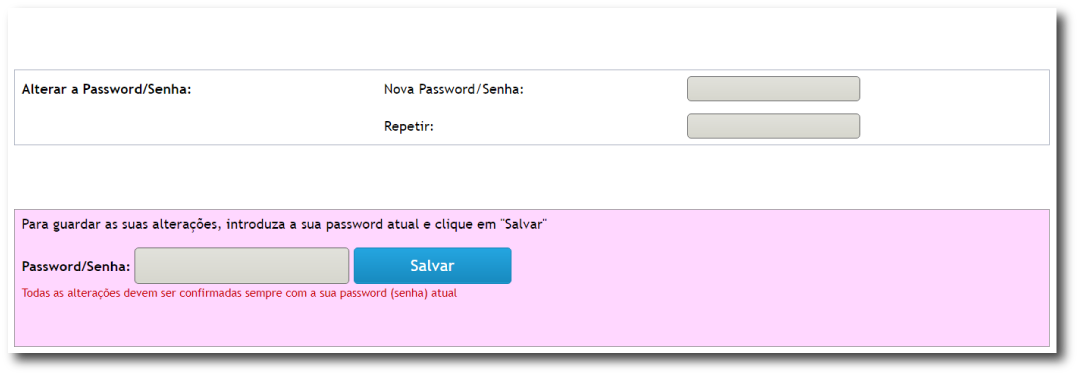Click the "Alterar a Password/Senha:" heading
The height and width of the screenshot is (376, 1079).
[x=107, y=90]
